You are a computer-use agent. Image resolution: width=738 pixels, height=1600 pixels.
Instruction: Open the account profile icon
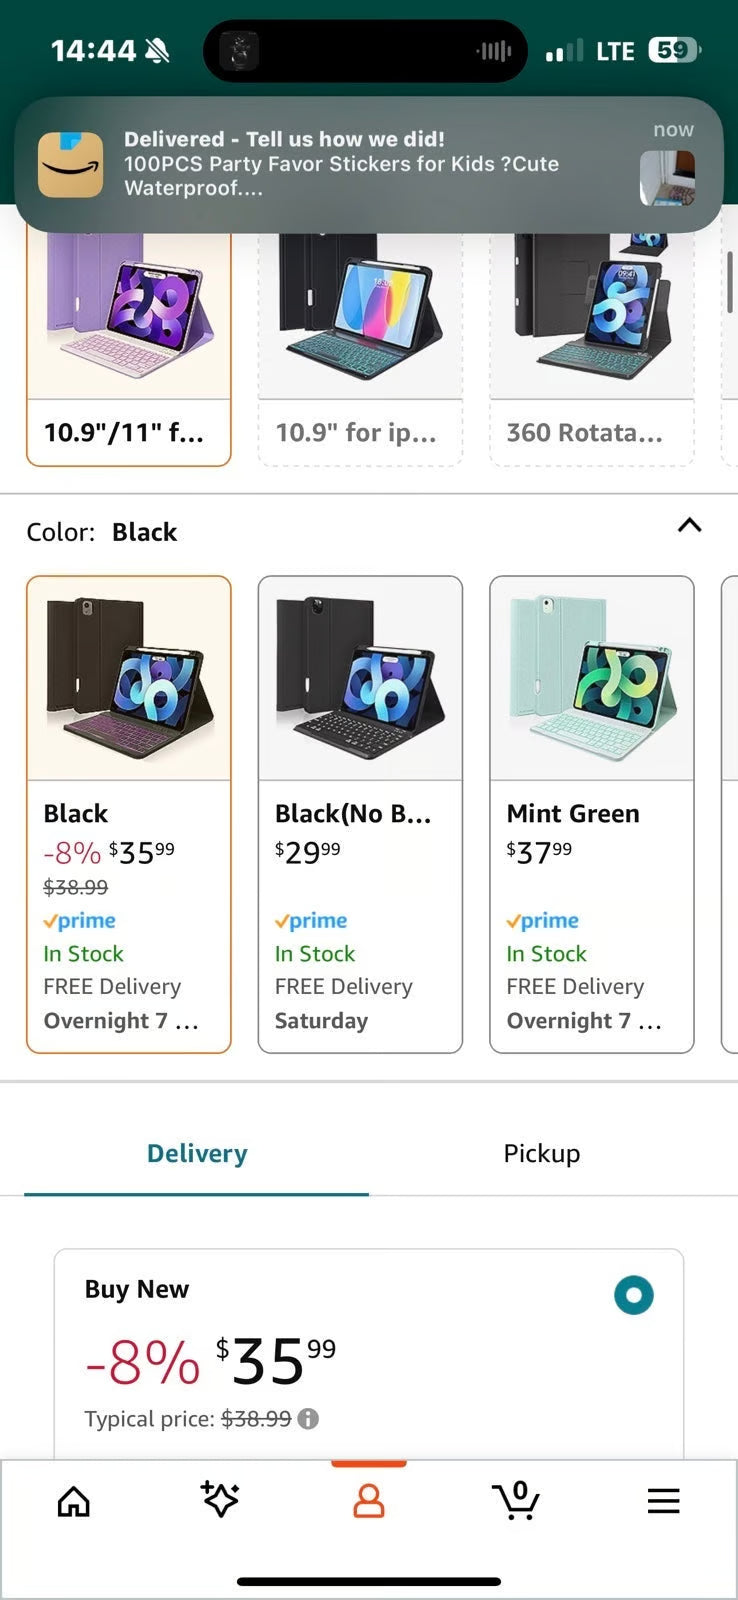[x=369, y=1501]
